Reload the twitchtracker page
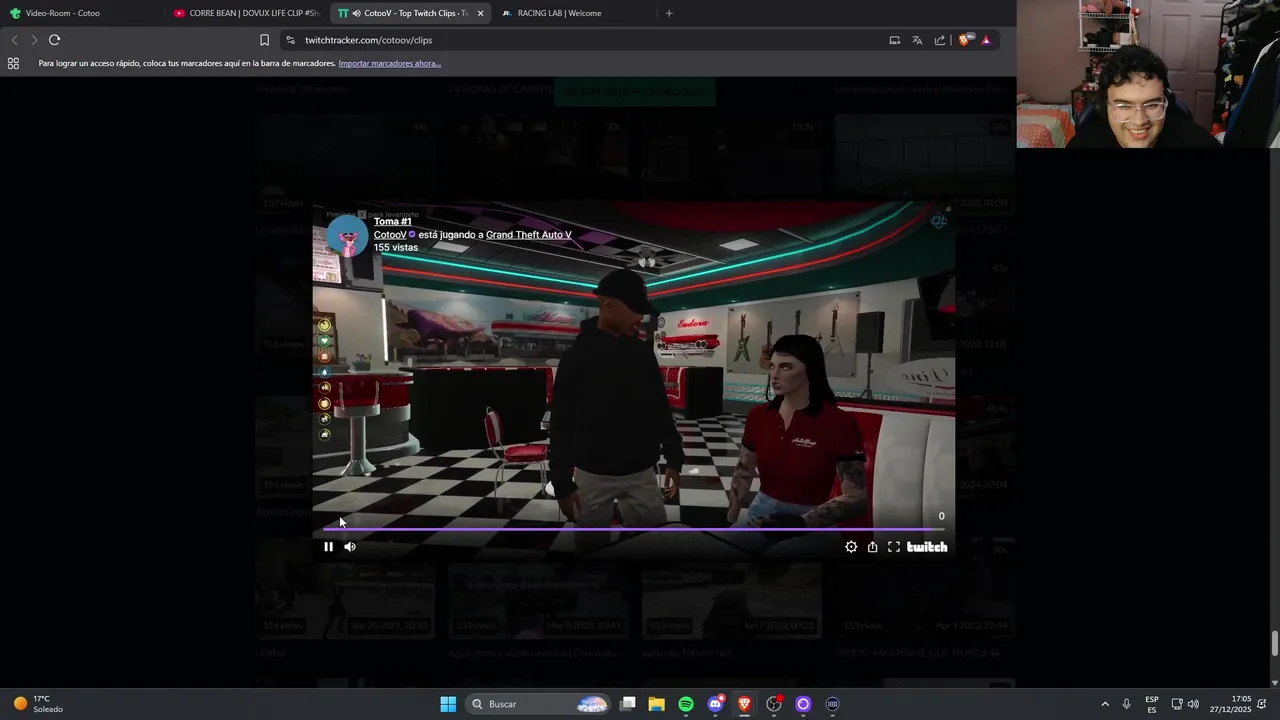Image resolution: width=1280 pixels, height=720 pixels. [54, 40]
